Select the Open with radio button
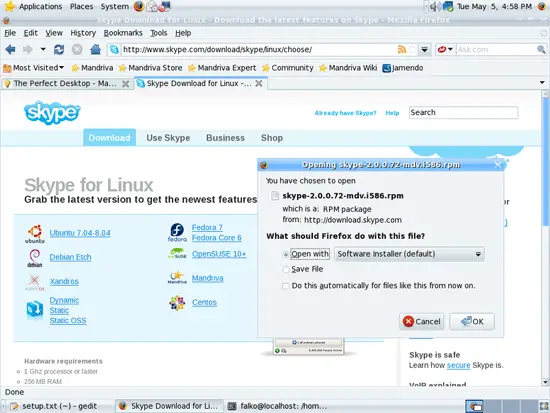The width and height of the screenshot is (550, 413). (286, 254)
